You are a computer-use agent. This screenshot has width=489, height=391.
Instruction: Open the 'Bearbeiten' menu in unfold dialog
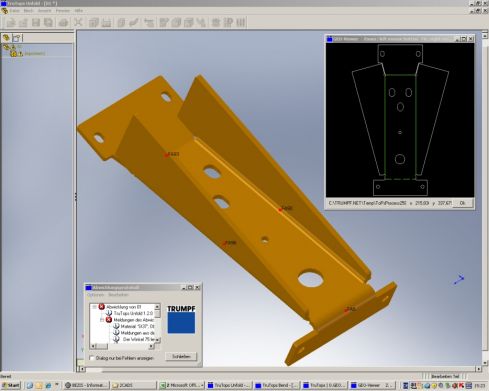tap(118, 295)
